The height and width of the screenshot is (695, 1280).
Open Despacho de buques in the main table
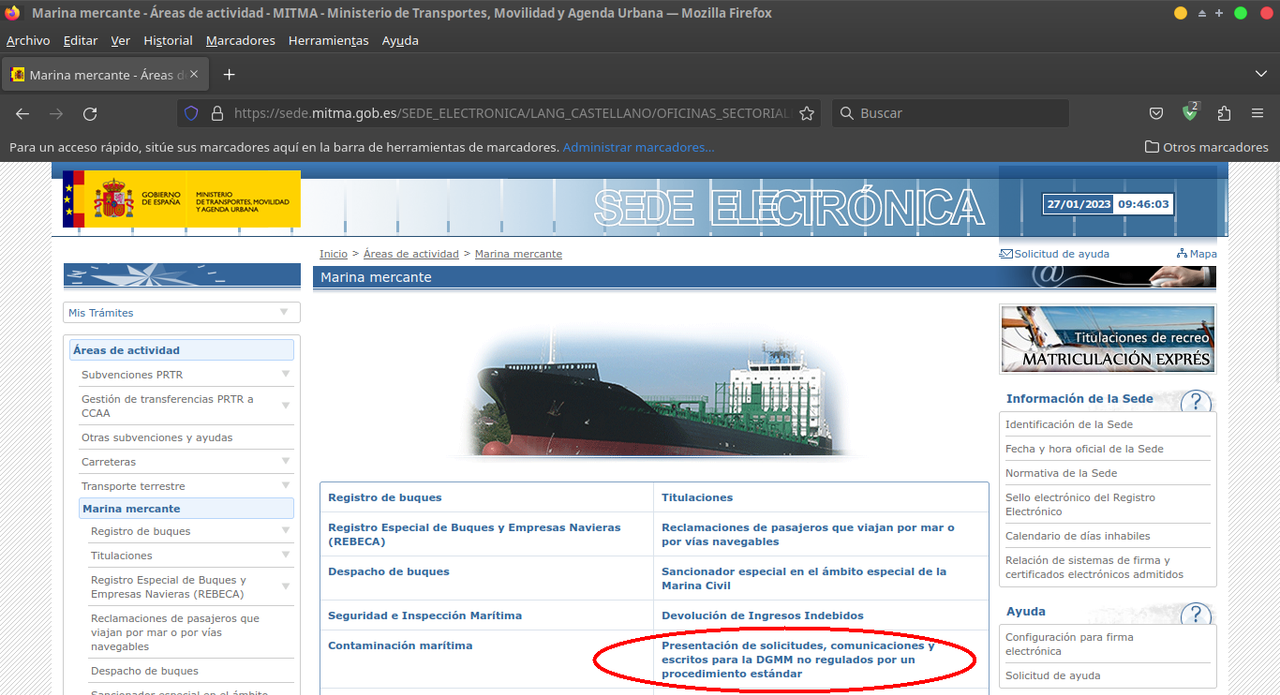click(x=389, y=572)
